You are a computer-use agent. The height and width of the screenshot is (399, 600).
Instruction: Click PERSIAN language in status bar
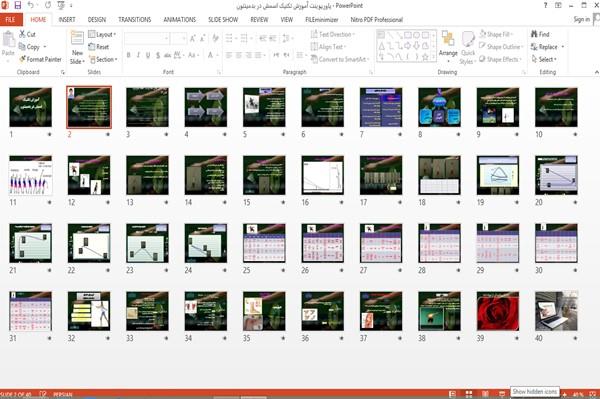pyautogui.click(x=62, y=394)
